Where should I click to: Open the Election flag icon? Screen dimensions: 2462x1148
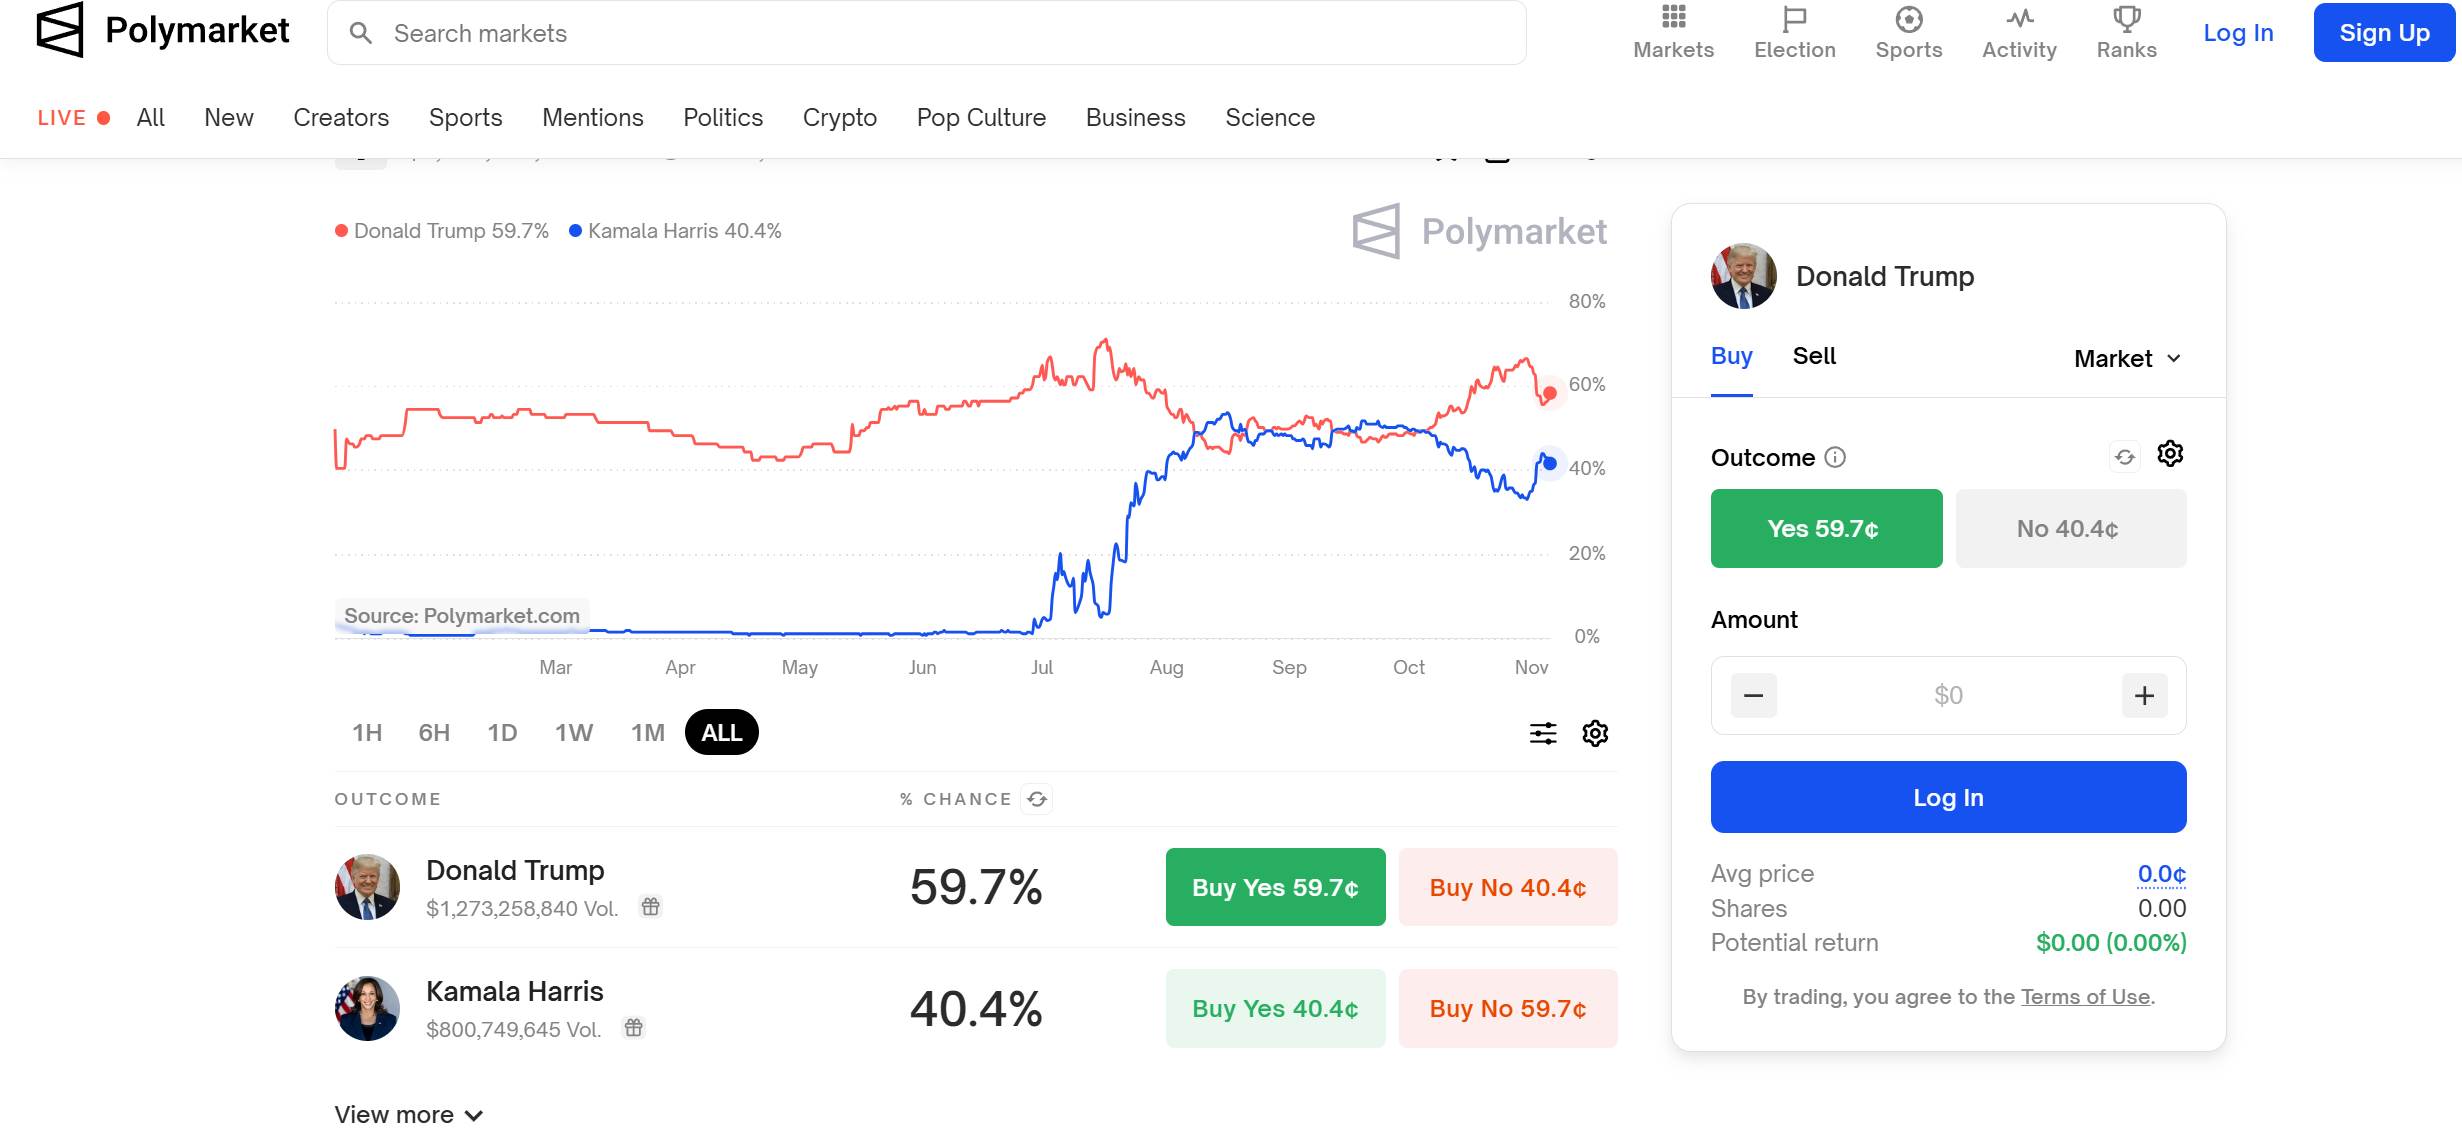coord(1794,18)
